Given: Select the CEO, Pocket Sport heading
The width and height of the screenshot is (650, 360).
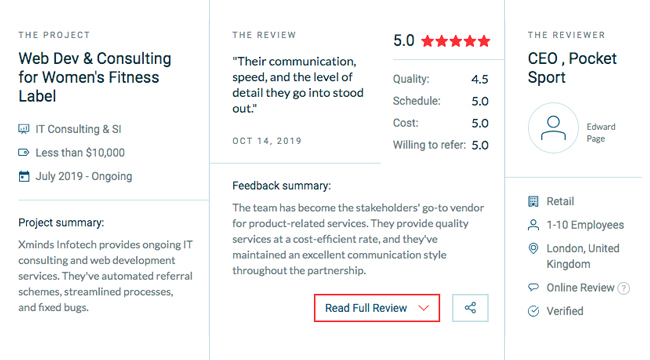Looking at the screenshot, I should [x=572, y=68].
